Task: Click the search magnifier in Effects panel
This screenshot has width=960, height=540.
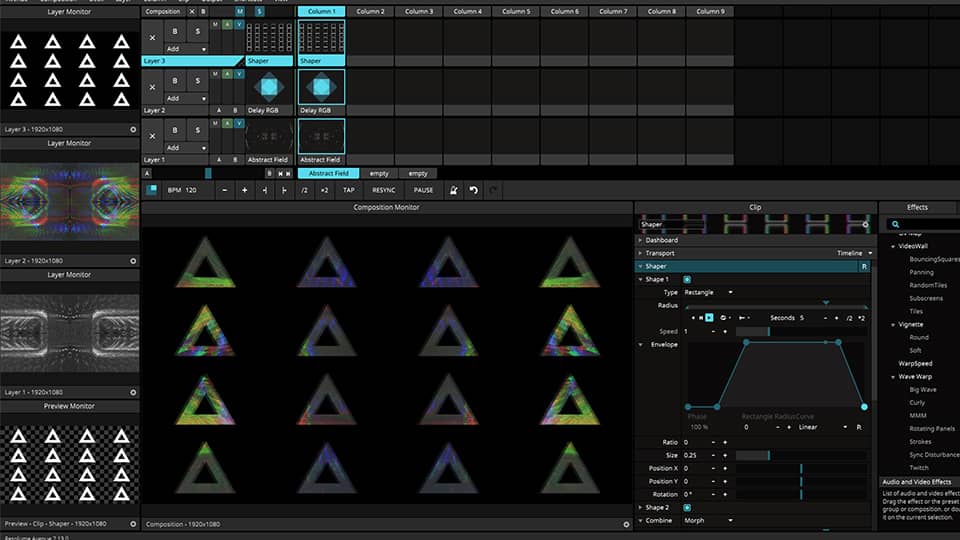Action: tap(895, 225)
